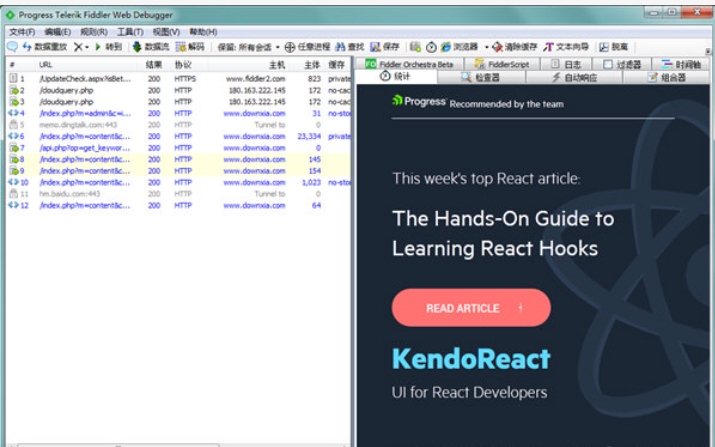The width and height of the screenshot is (715, 447).
Task: Select the 组合器 (Composer) tab
Action: coord(667,77)
